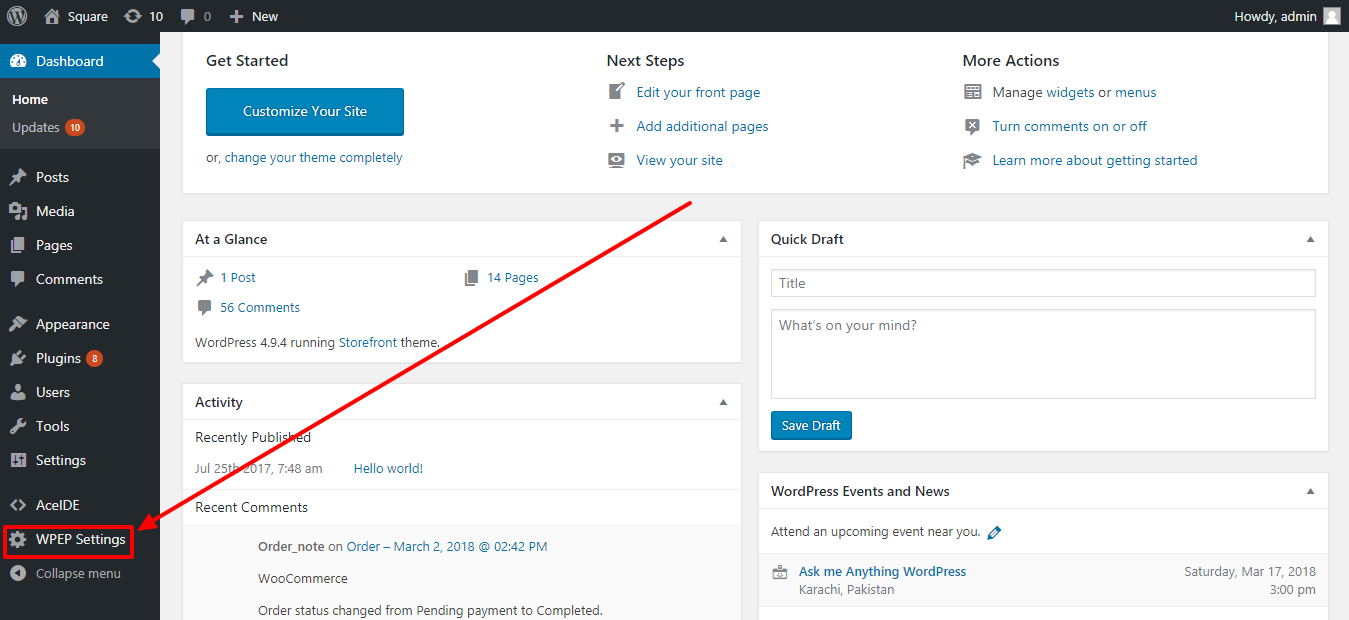
Task: Click the add additional pages plus icon
Action: point(617,126)
